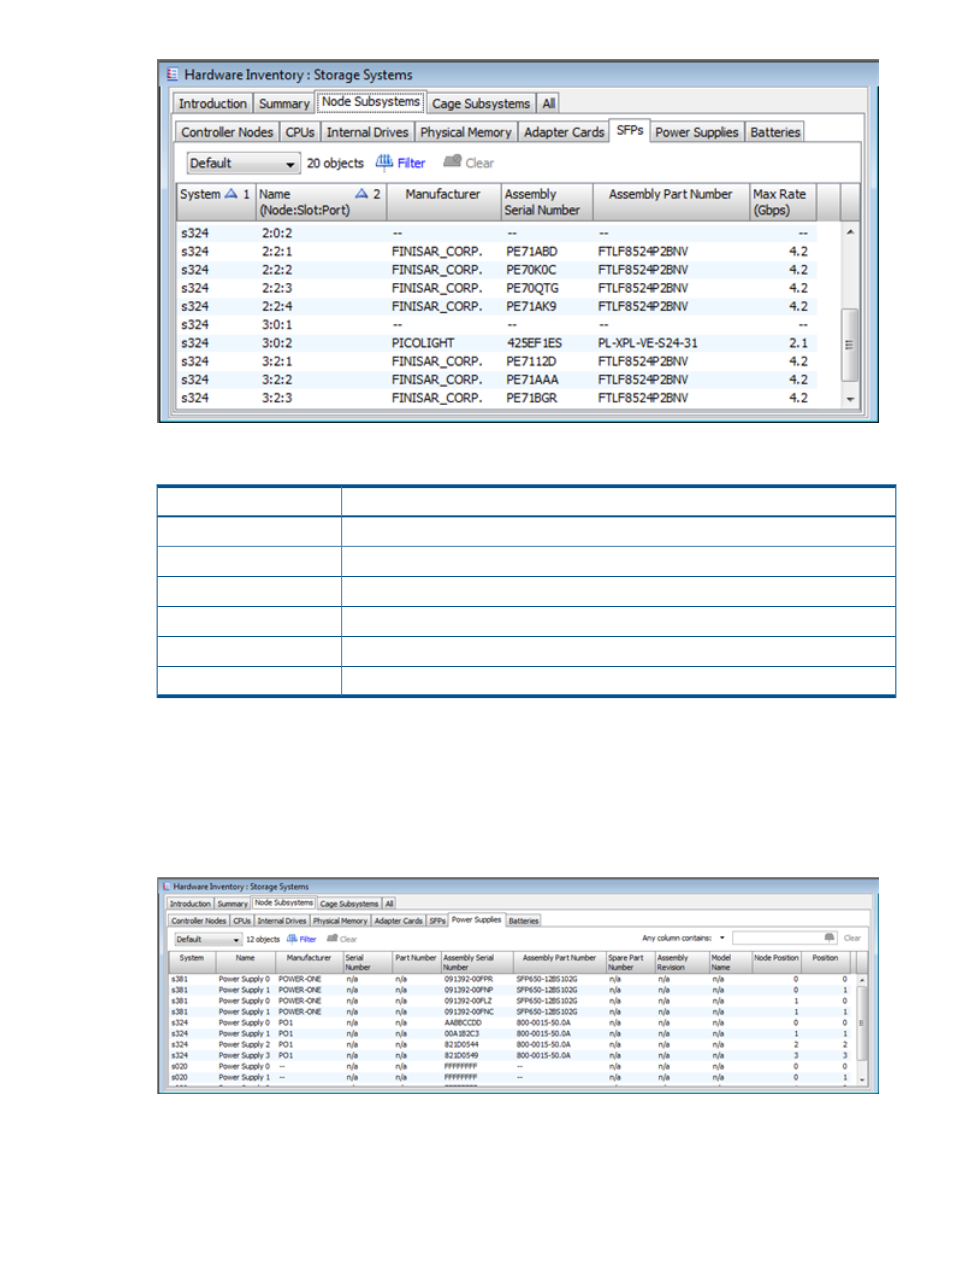Sort by the Node Position column header
The width and height of the screenshot is (954, 1270).
[x=776, y=962]
